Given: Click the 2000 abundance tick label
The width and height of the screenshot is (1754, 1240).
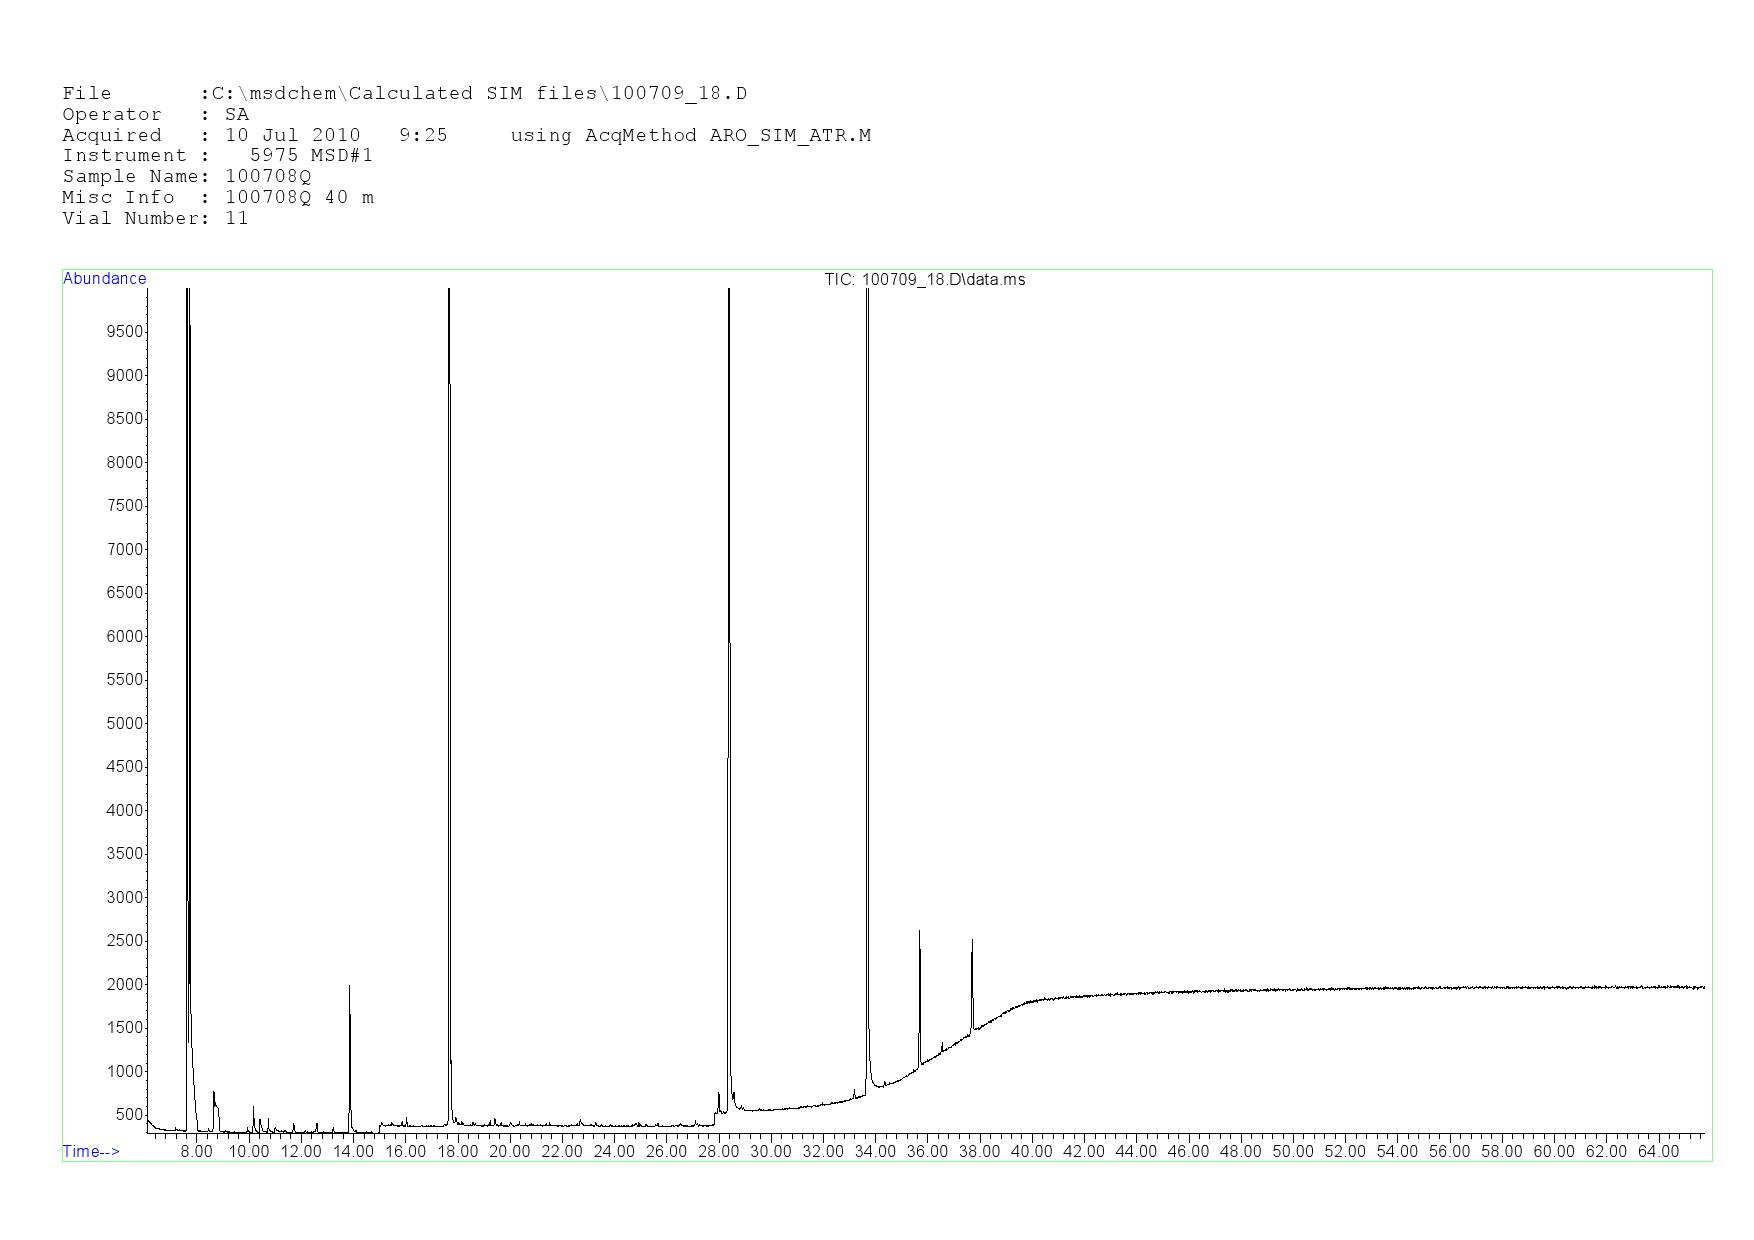Looking at the screenshot, I should point(125,985).
